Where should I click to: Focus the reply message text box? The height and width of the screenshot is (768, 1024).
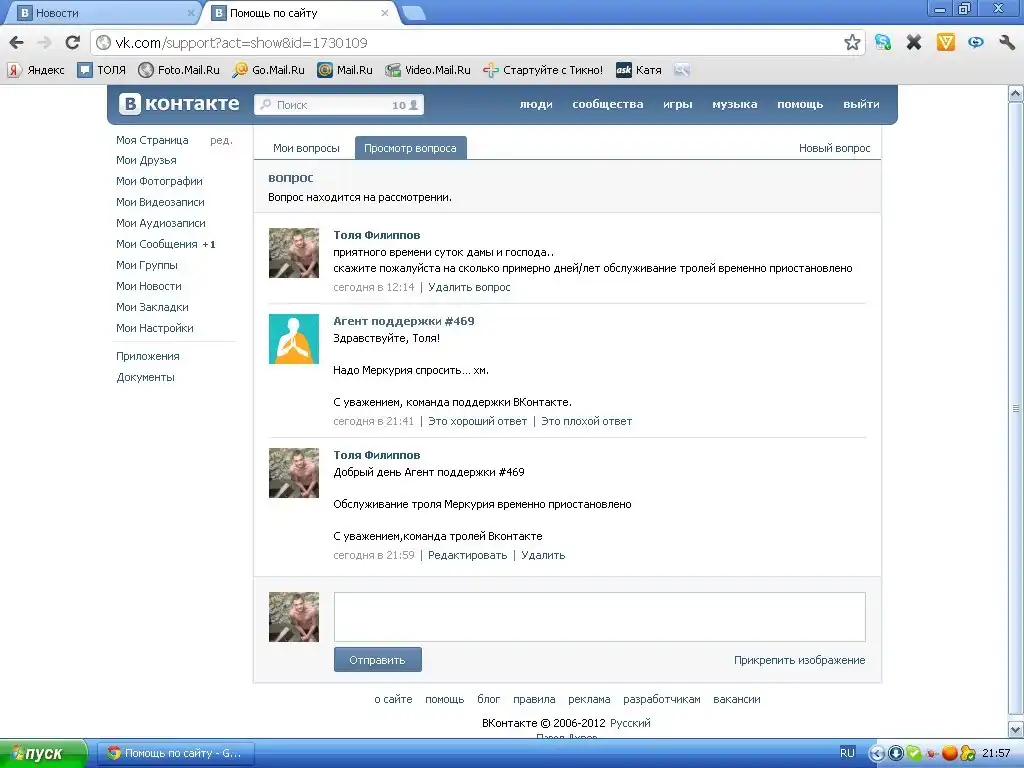[x=599, y=616]
